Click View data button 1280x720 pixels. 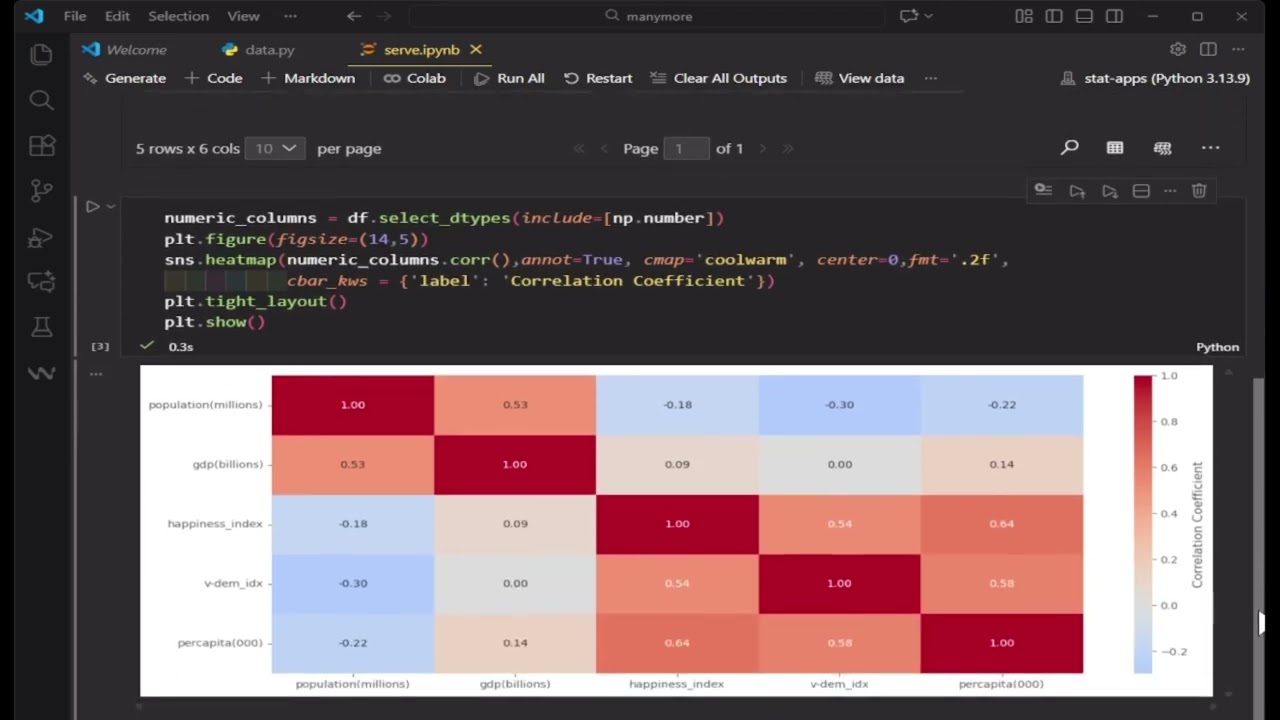click(860, 78)
